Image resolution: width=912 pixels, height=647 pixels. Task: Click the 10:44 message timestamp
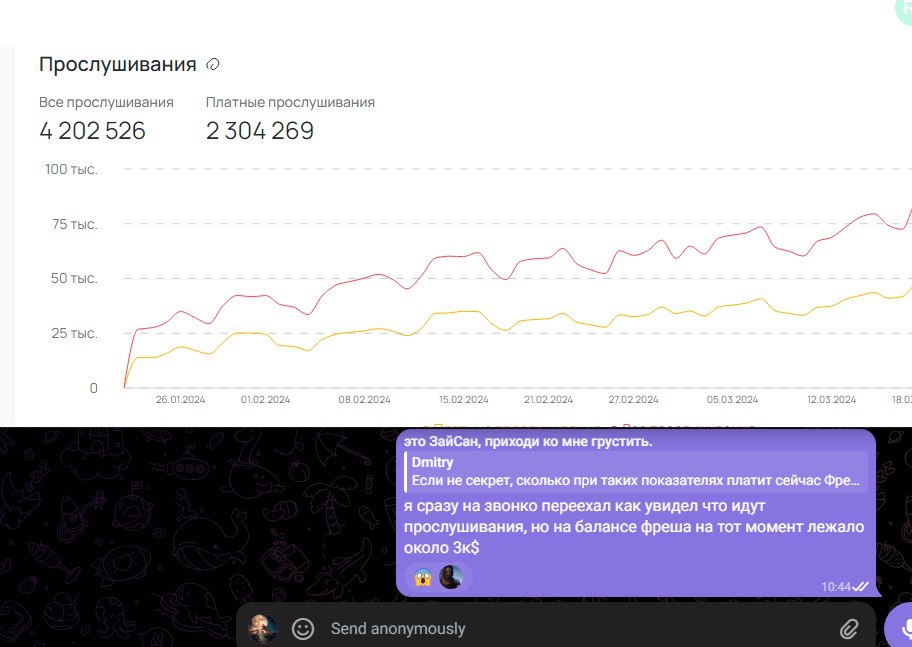[x=835, y=587]
